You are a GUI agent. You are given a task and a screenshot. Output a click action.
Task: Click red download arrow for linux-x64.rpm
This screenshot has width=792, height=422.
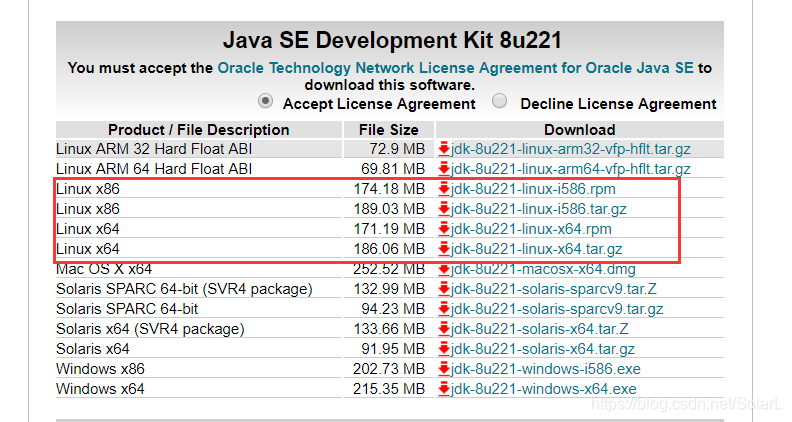(444, 229)
